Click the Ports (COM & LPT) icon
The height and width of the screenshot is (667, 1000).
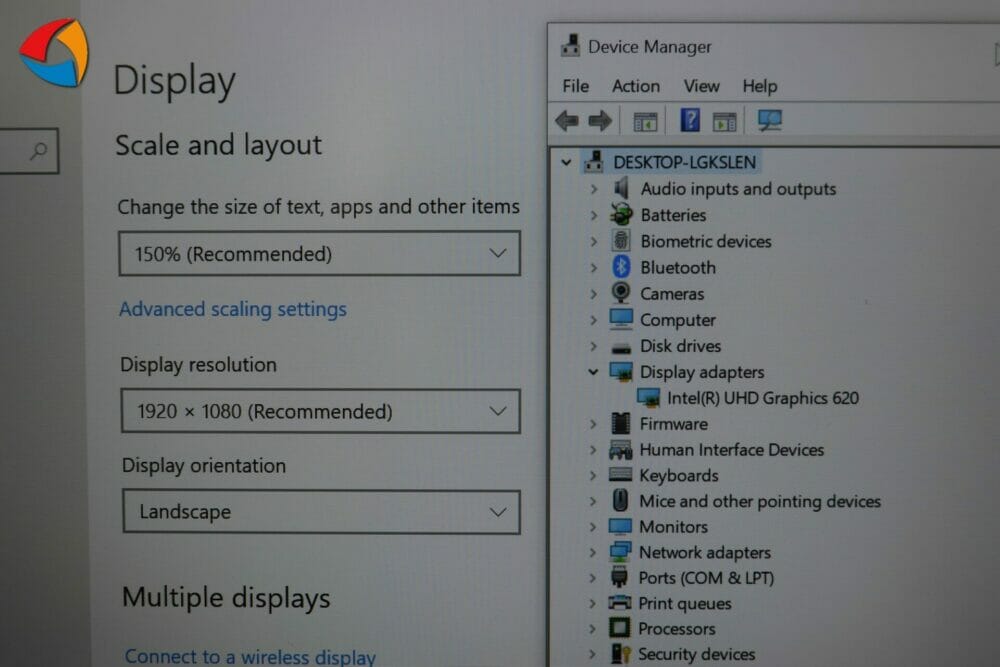(619, 577)
